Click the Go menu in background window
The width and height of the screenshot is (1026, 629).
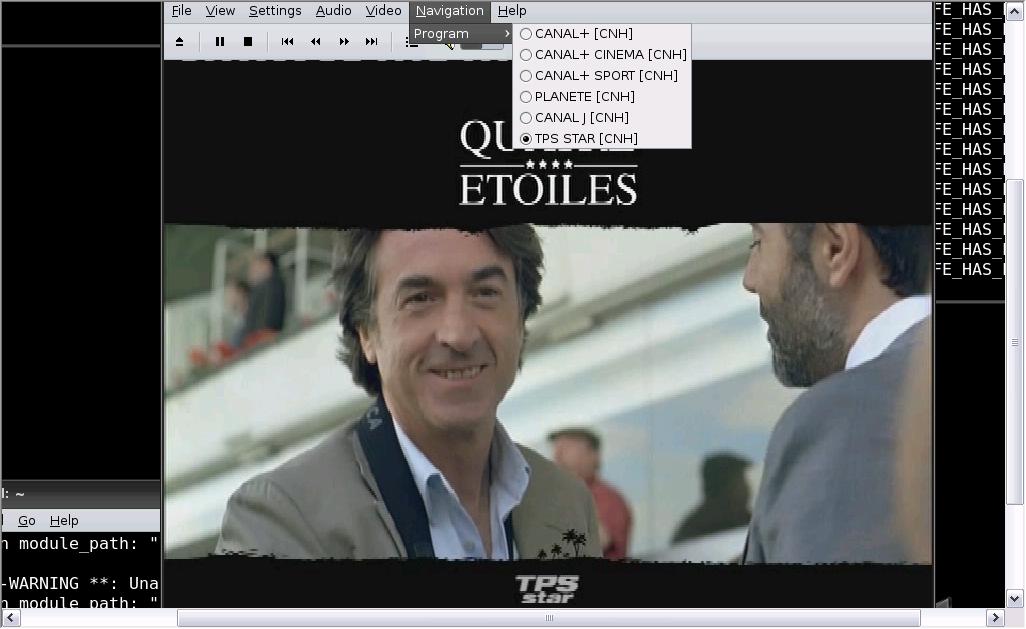(x=26, y=520)
